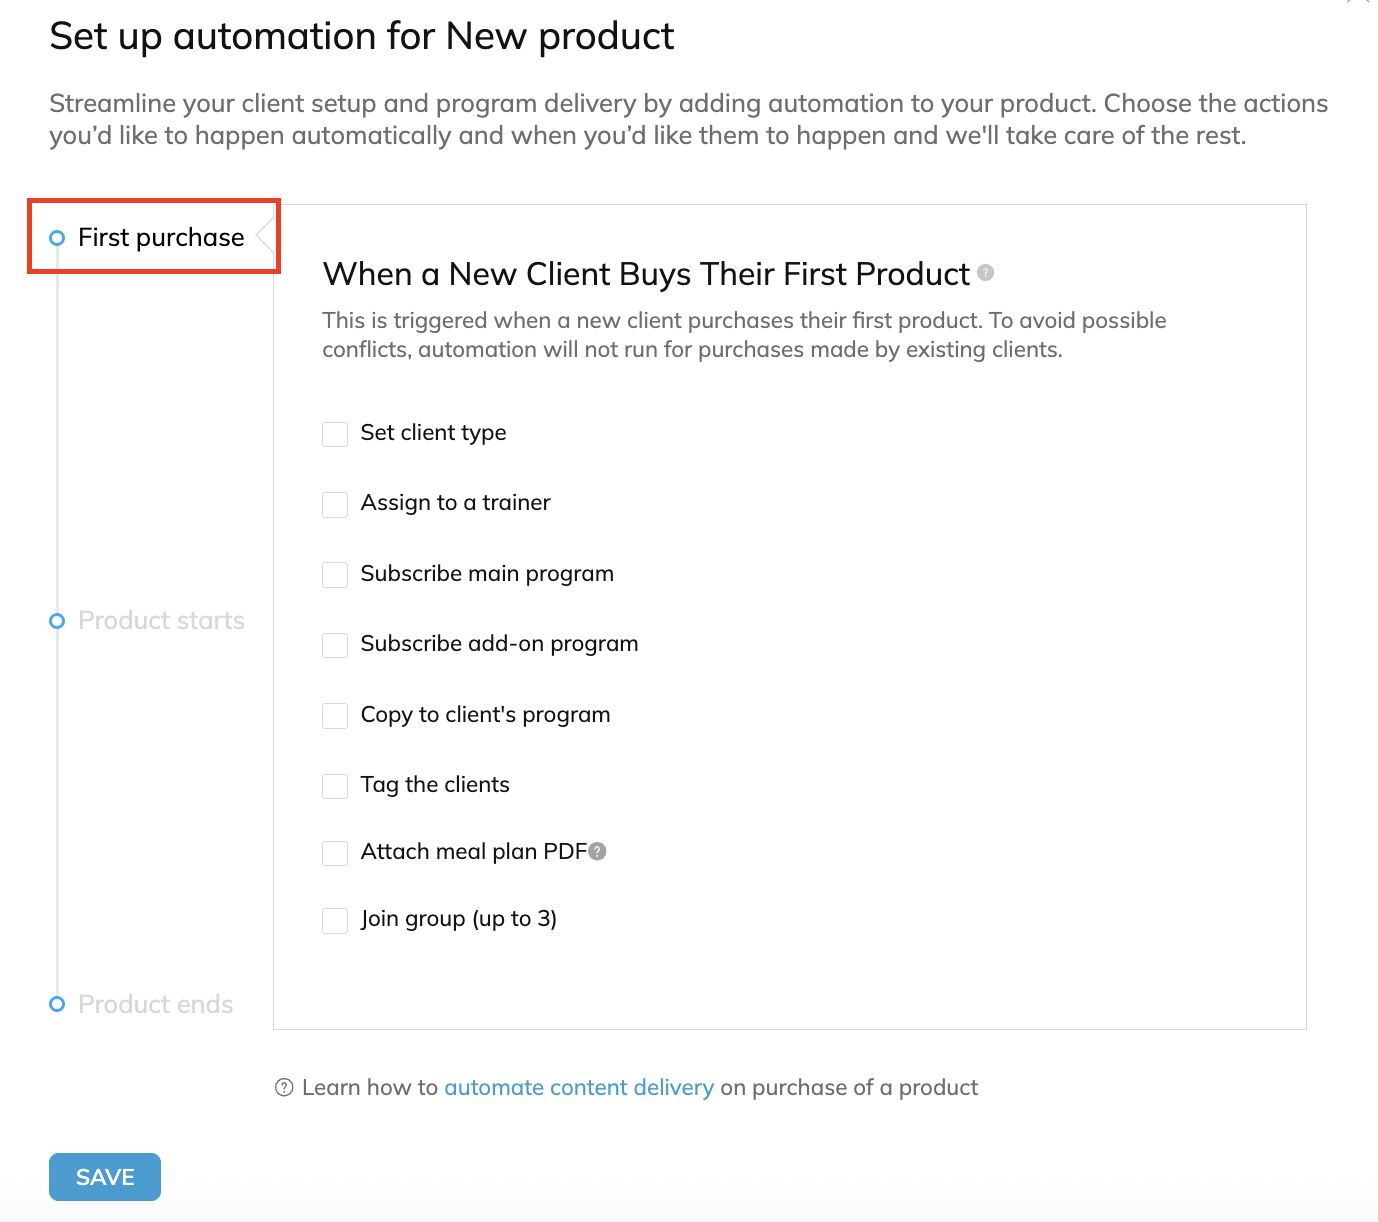Check Assign to a trainer option
This screenshot has width=1378, height=1222.
335,504
